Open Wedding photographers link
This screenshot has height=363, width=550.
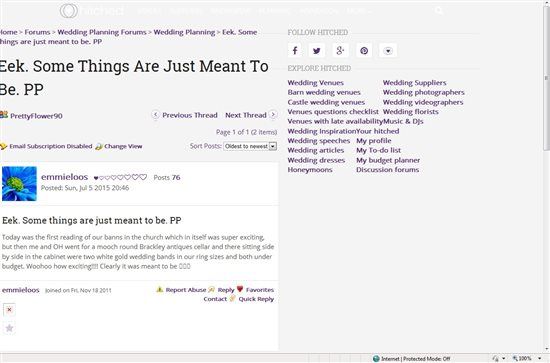click(x=424, y=92)
